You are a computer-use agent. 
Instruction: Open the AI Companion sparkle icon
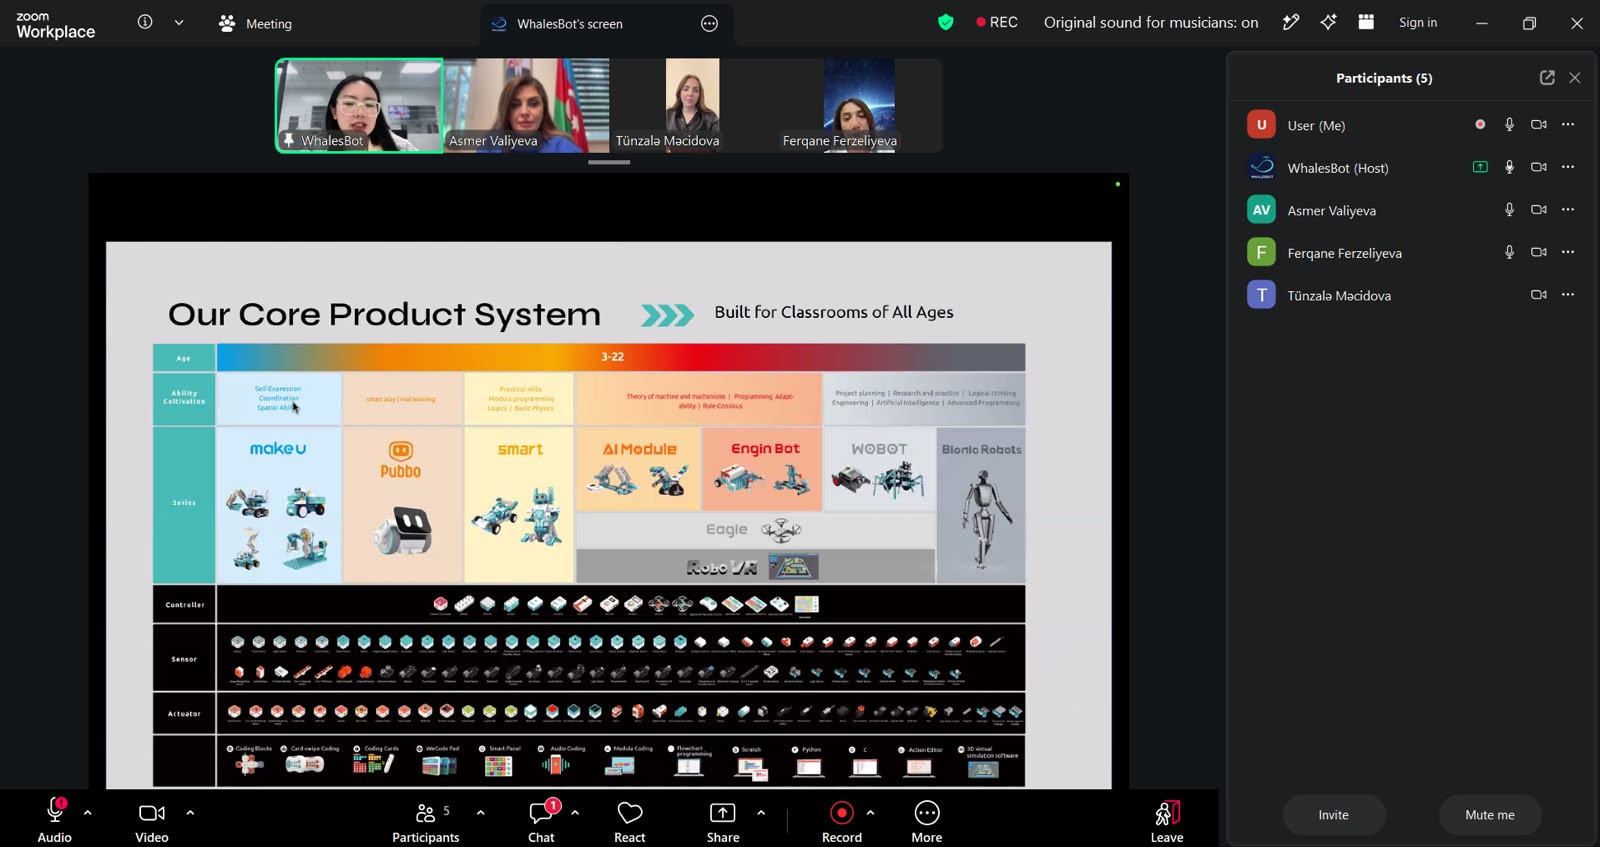(1328, 22)
